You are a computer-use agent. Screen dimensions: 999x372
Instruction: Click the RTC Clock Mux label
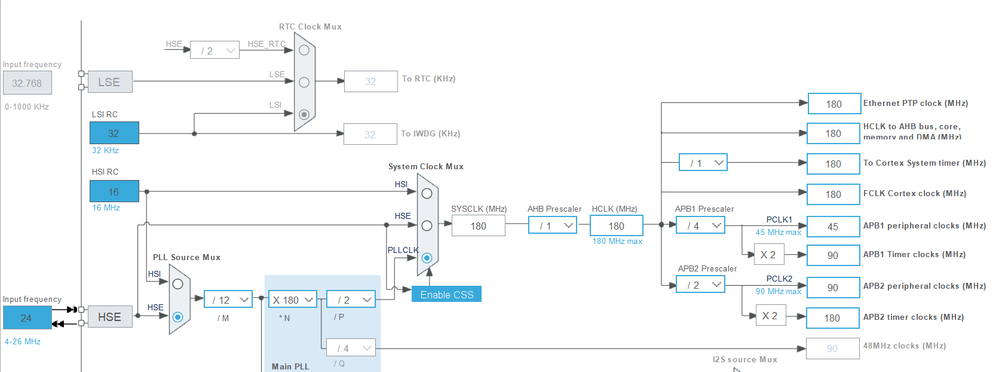tap(310, 27)
